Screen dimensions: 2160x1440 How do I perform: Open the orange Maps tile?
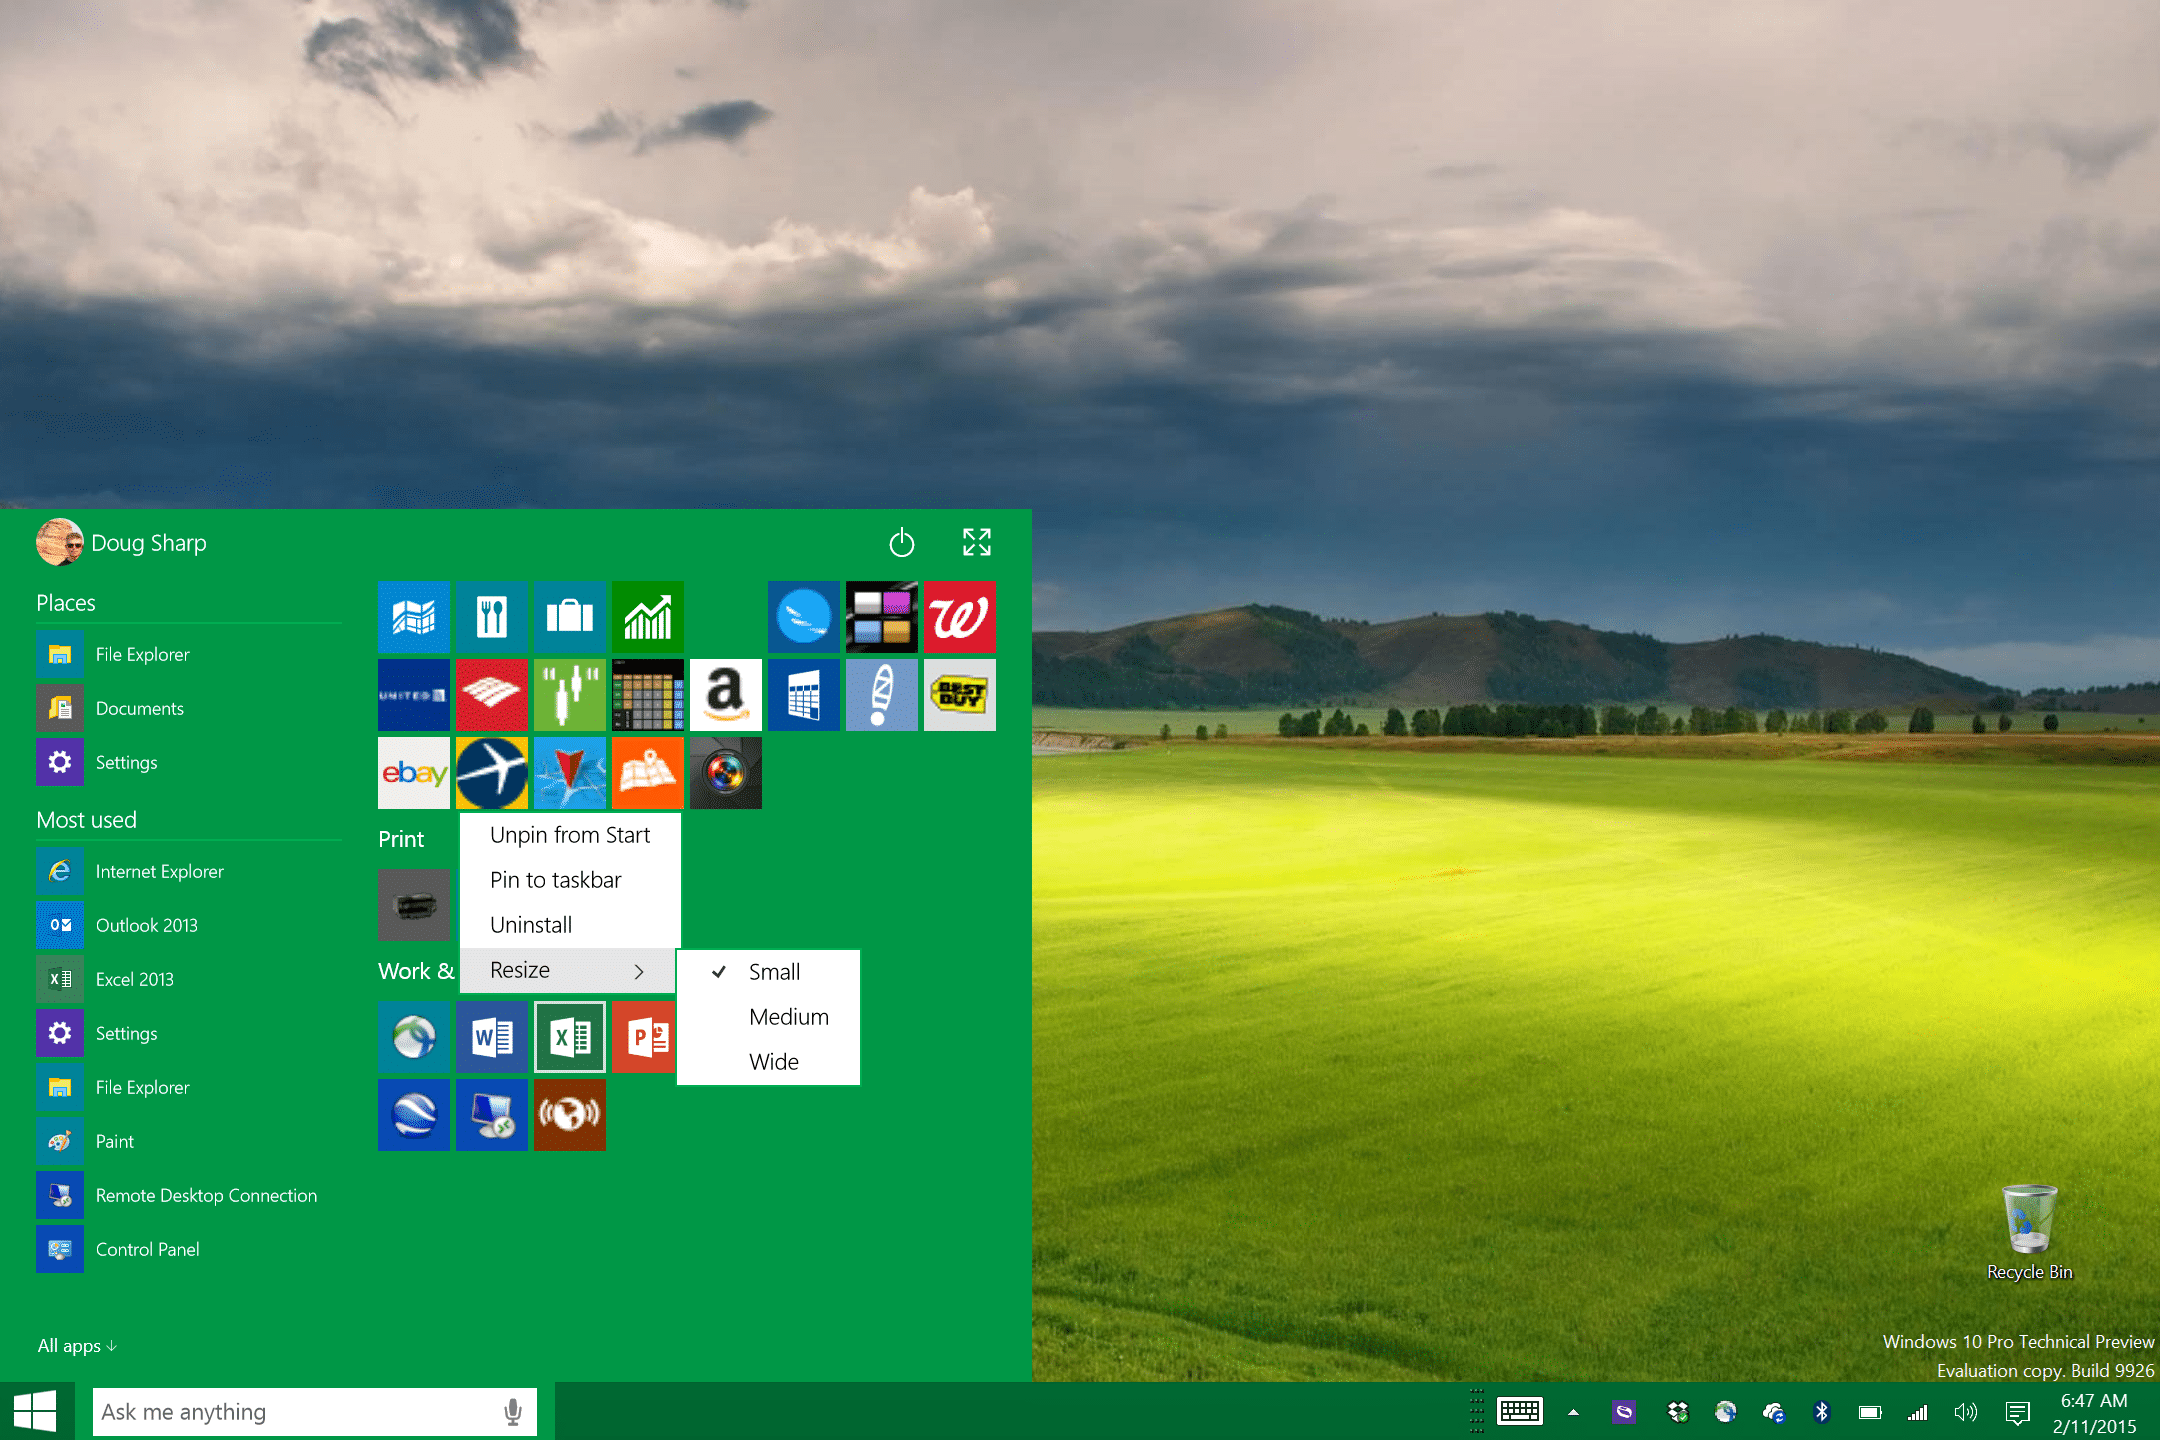pyautogui.click(x=648, y=773)
